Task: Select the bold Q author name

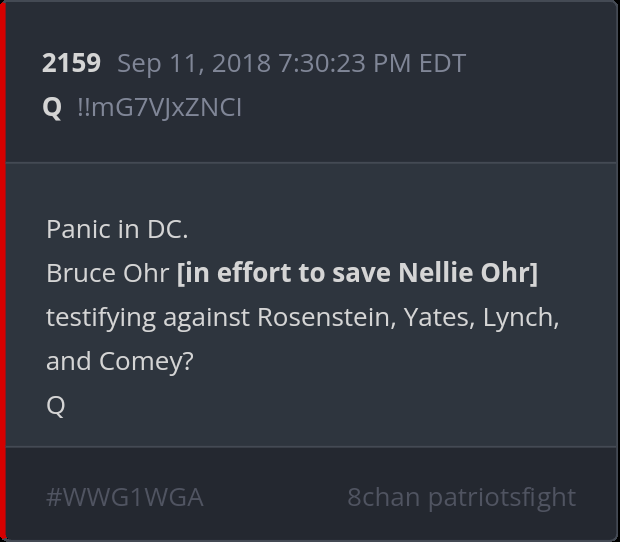Action: pos(52,107)
